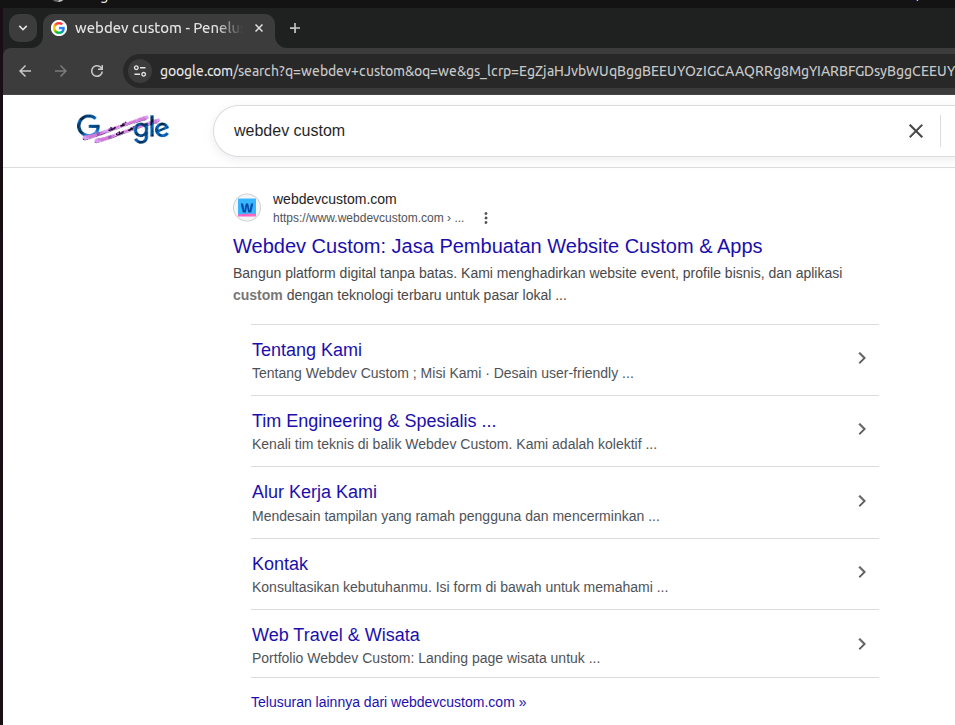The image size is (955, 725).
Task: Open the Webdev Custom main result link
Action: pyautogui.click(x=497, y=246)
